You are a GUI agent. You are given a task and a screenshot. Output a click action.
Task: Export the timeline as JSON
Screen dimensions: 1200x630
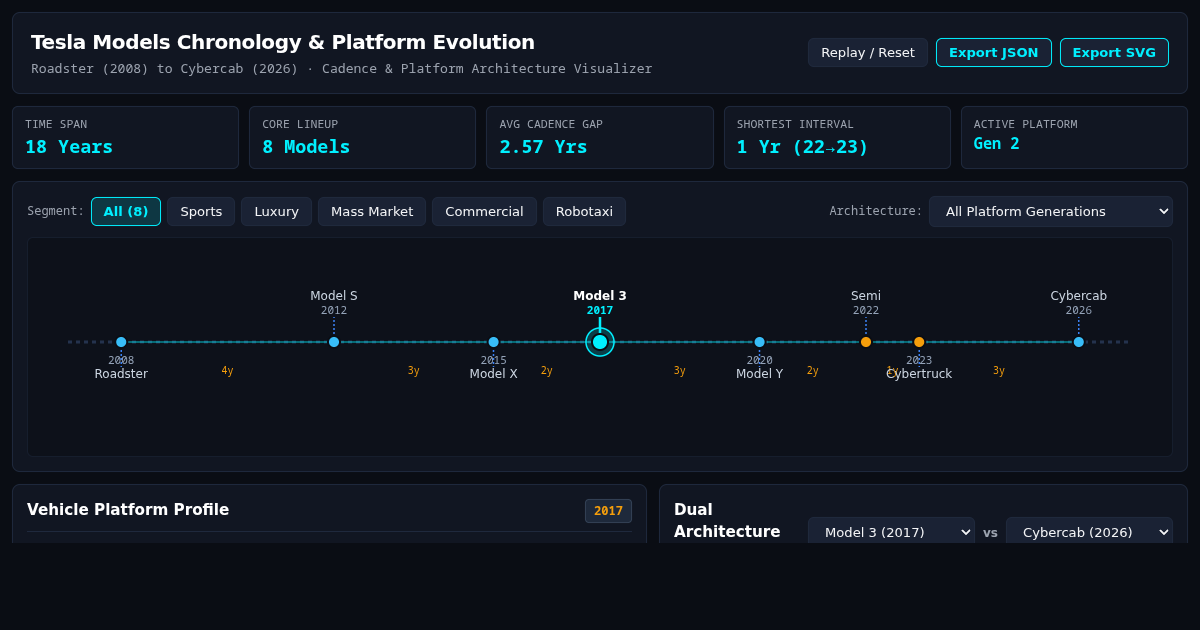point(993,53)
